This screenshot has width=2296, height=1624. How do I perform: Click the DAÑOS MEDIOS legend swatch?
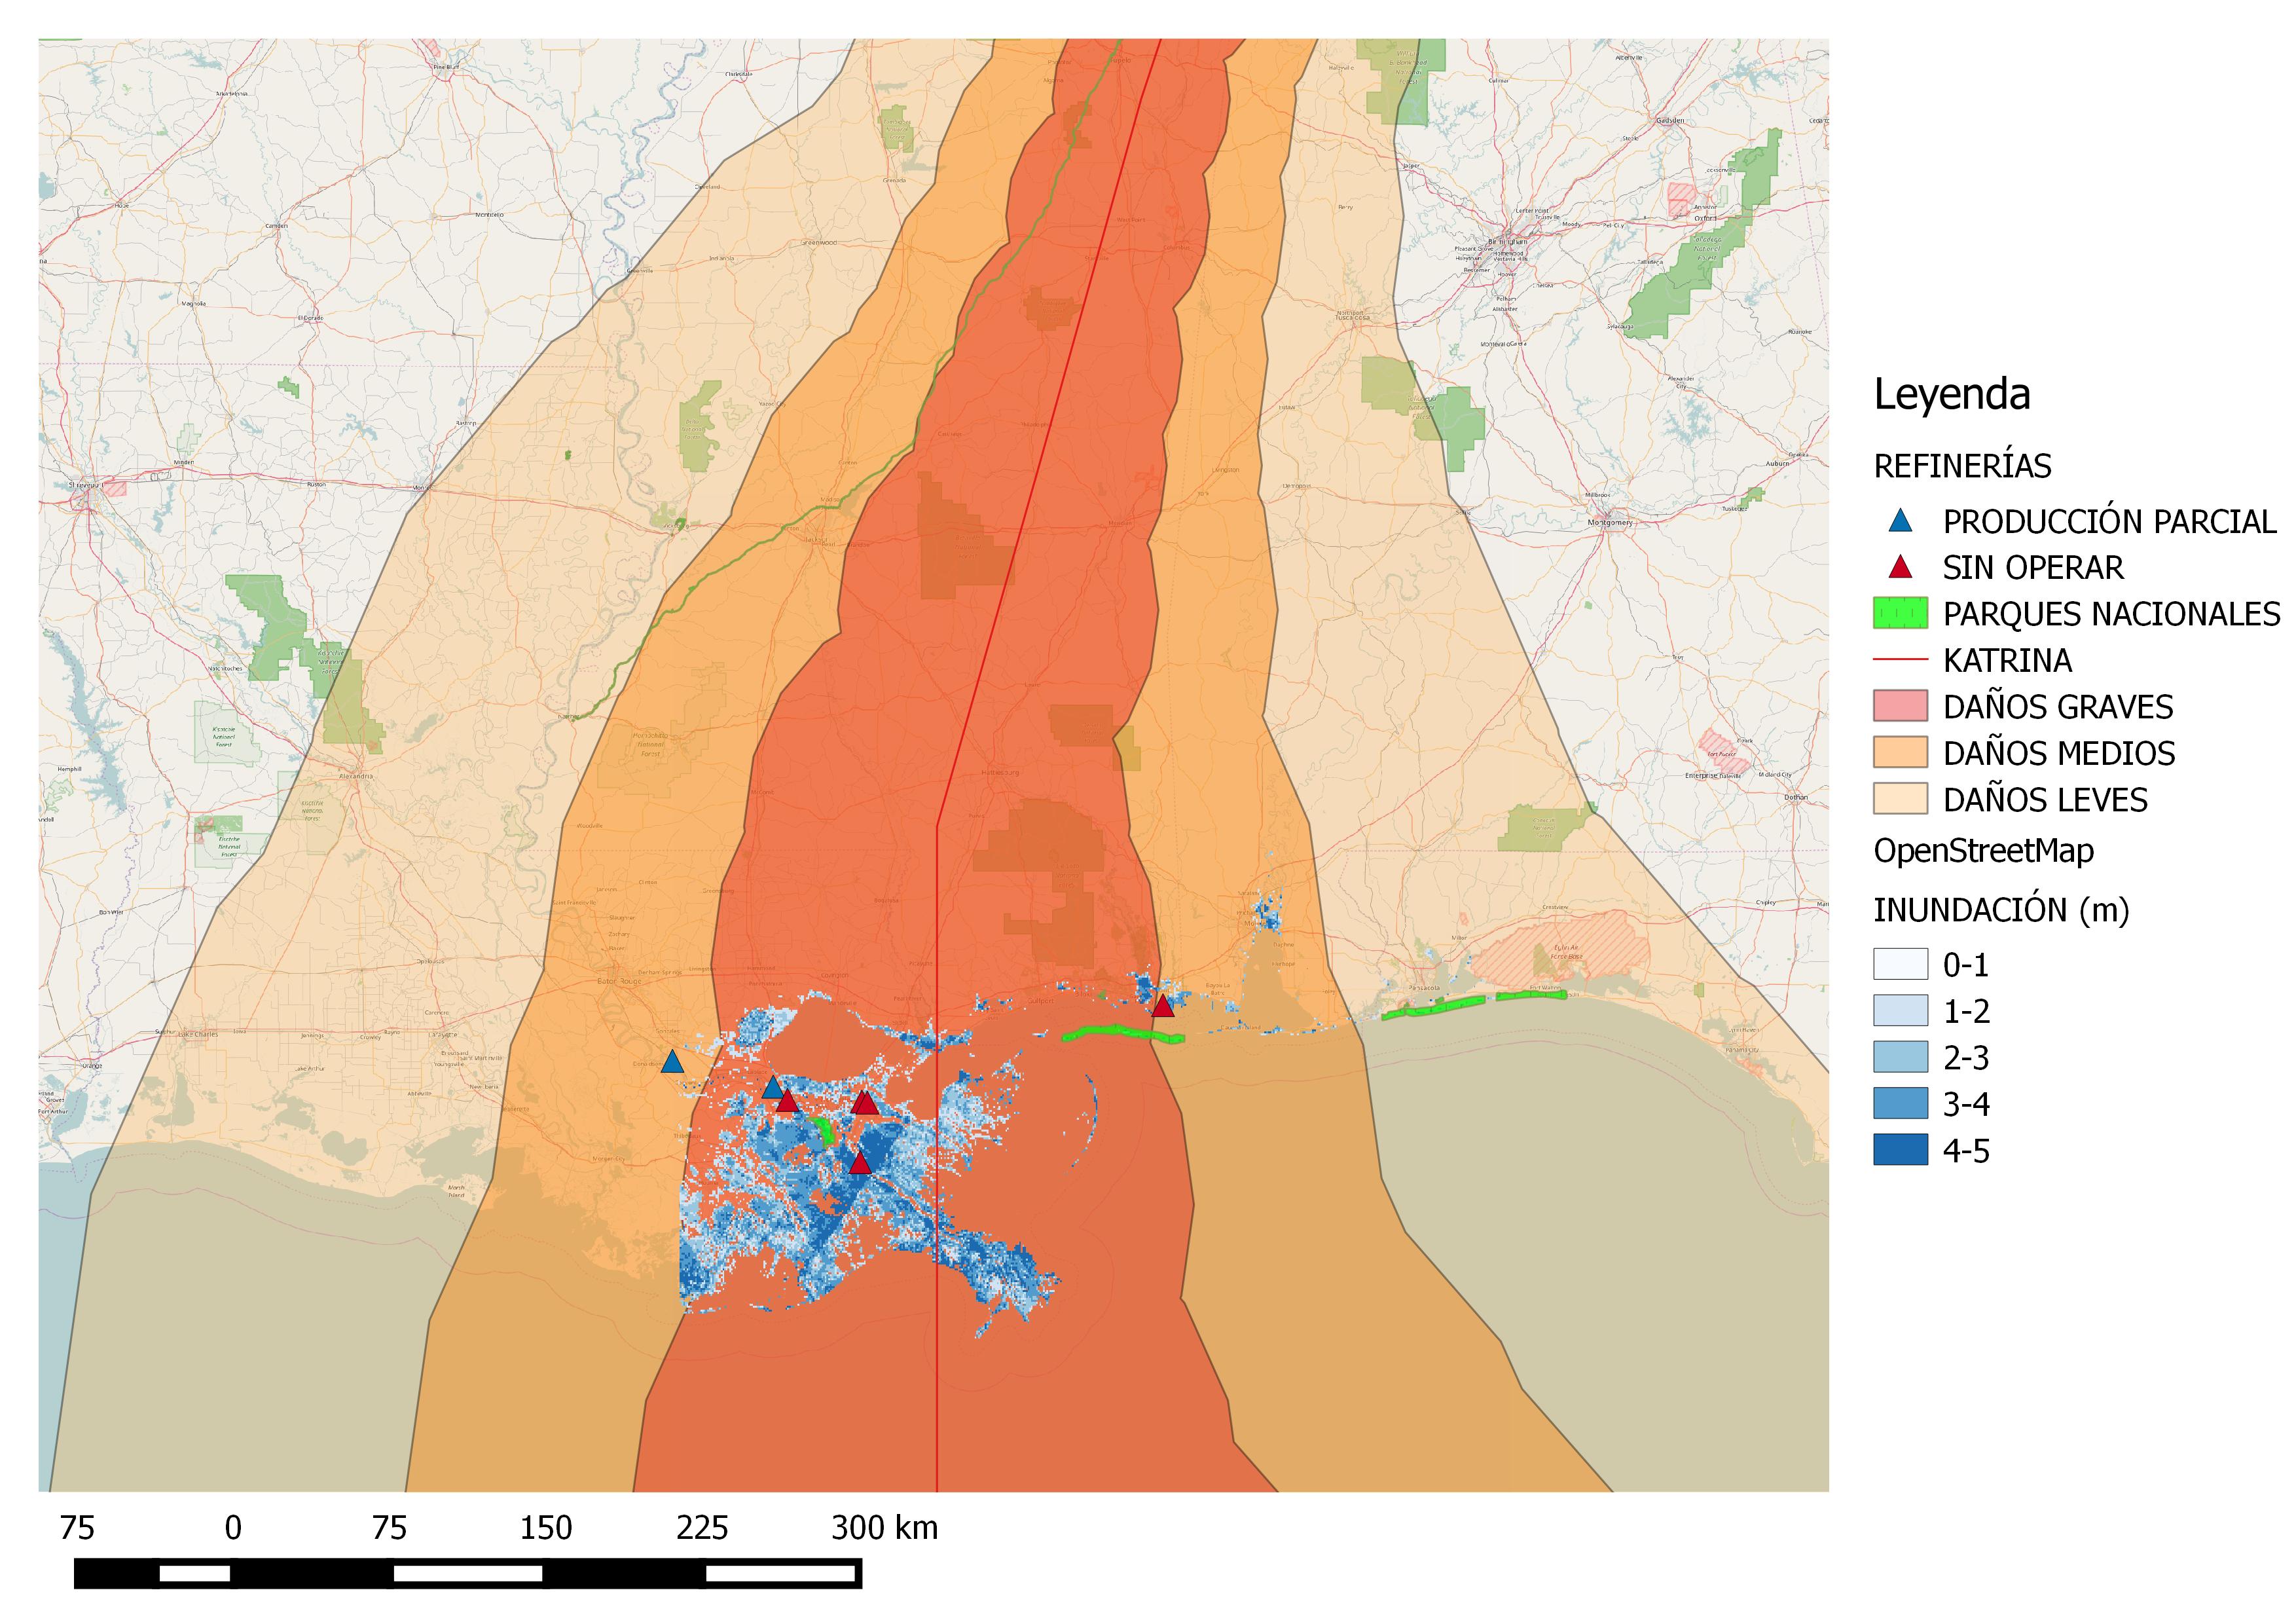(1900, 753)
